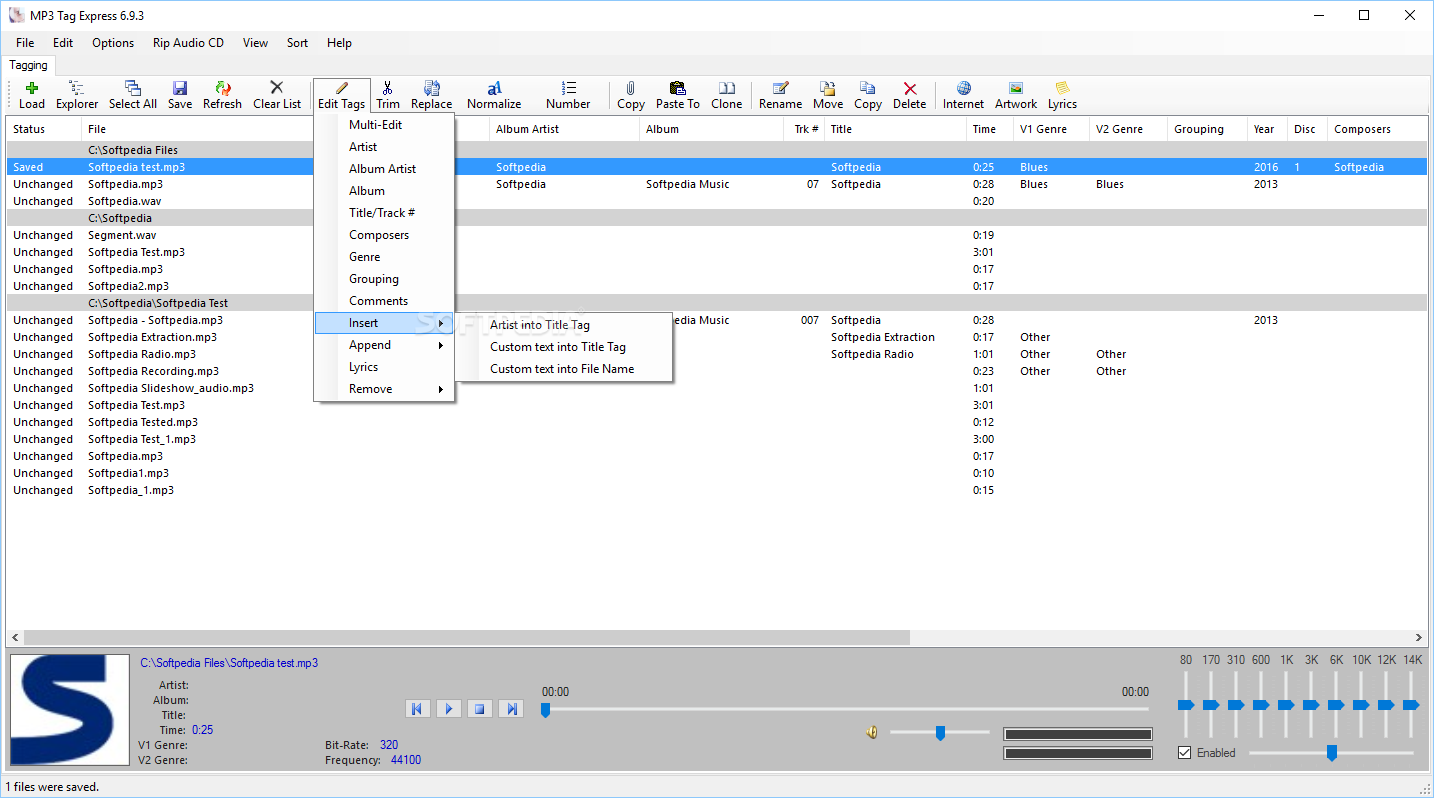Stop playback in the player
1434x798 pixels.
click(480, 708)
